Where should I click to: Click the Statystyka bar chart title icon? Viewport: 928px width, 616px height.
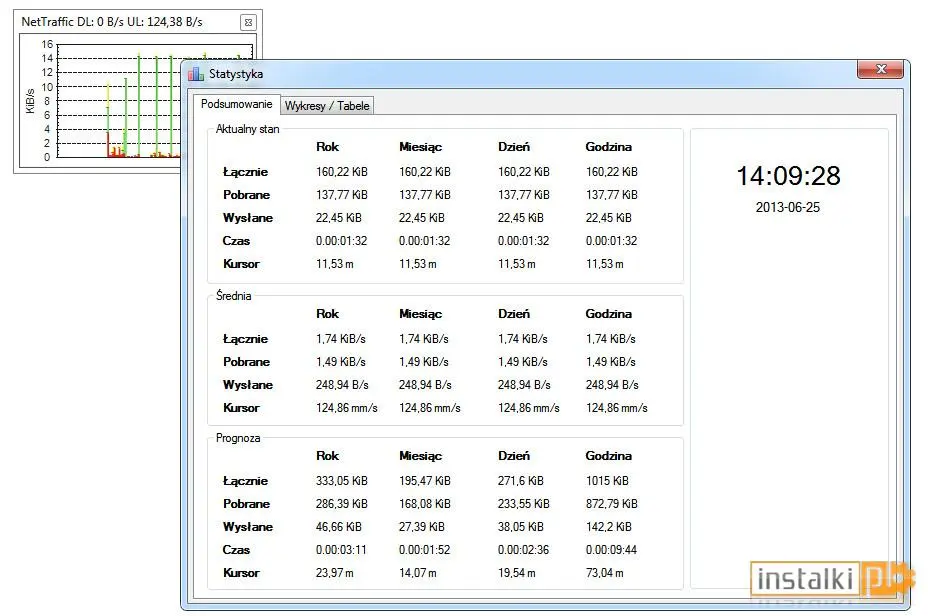click(196, 74)
